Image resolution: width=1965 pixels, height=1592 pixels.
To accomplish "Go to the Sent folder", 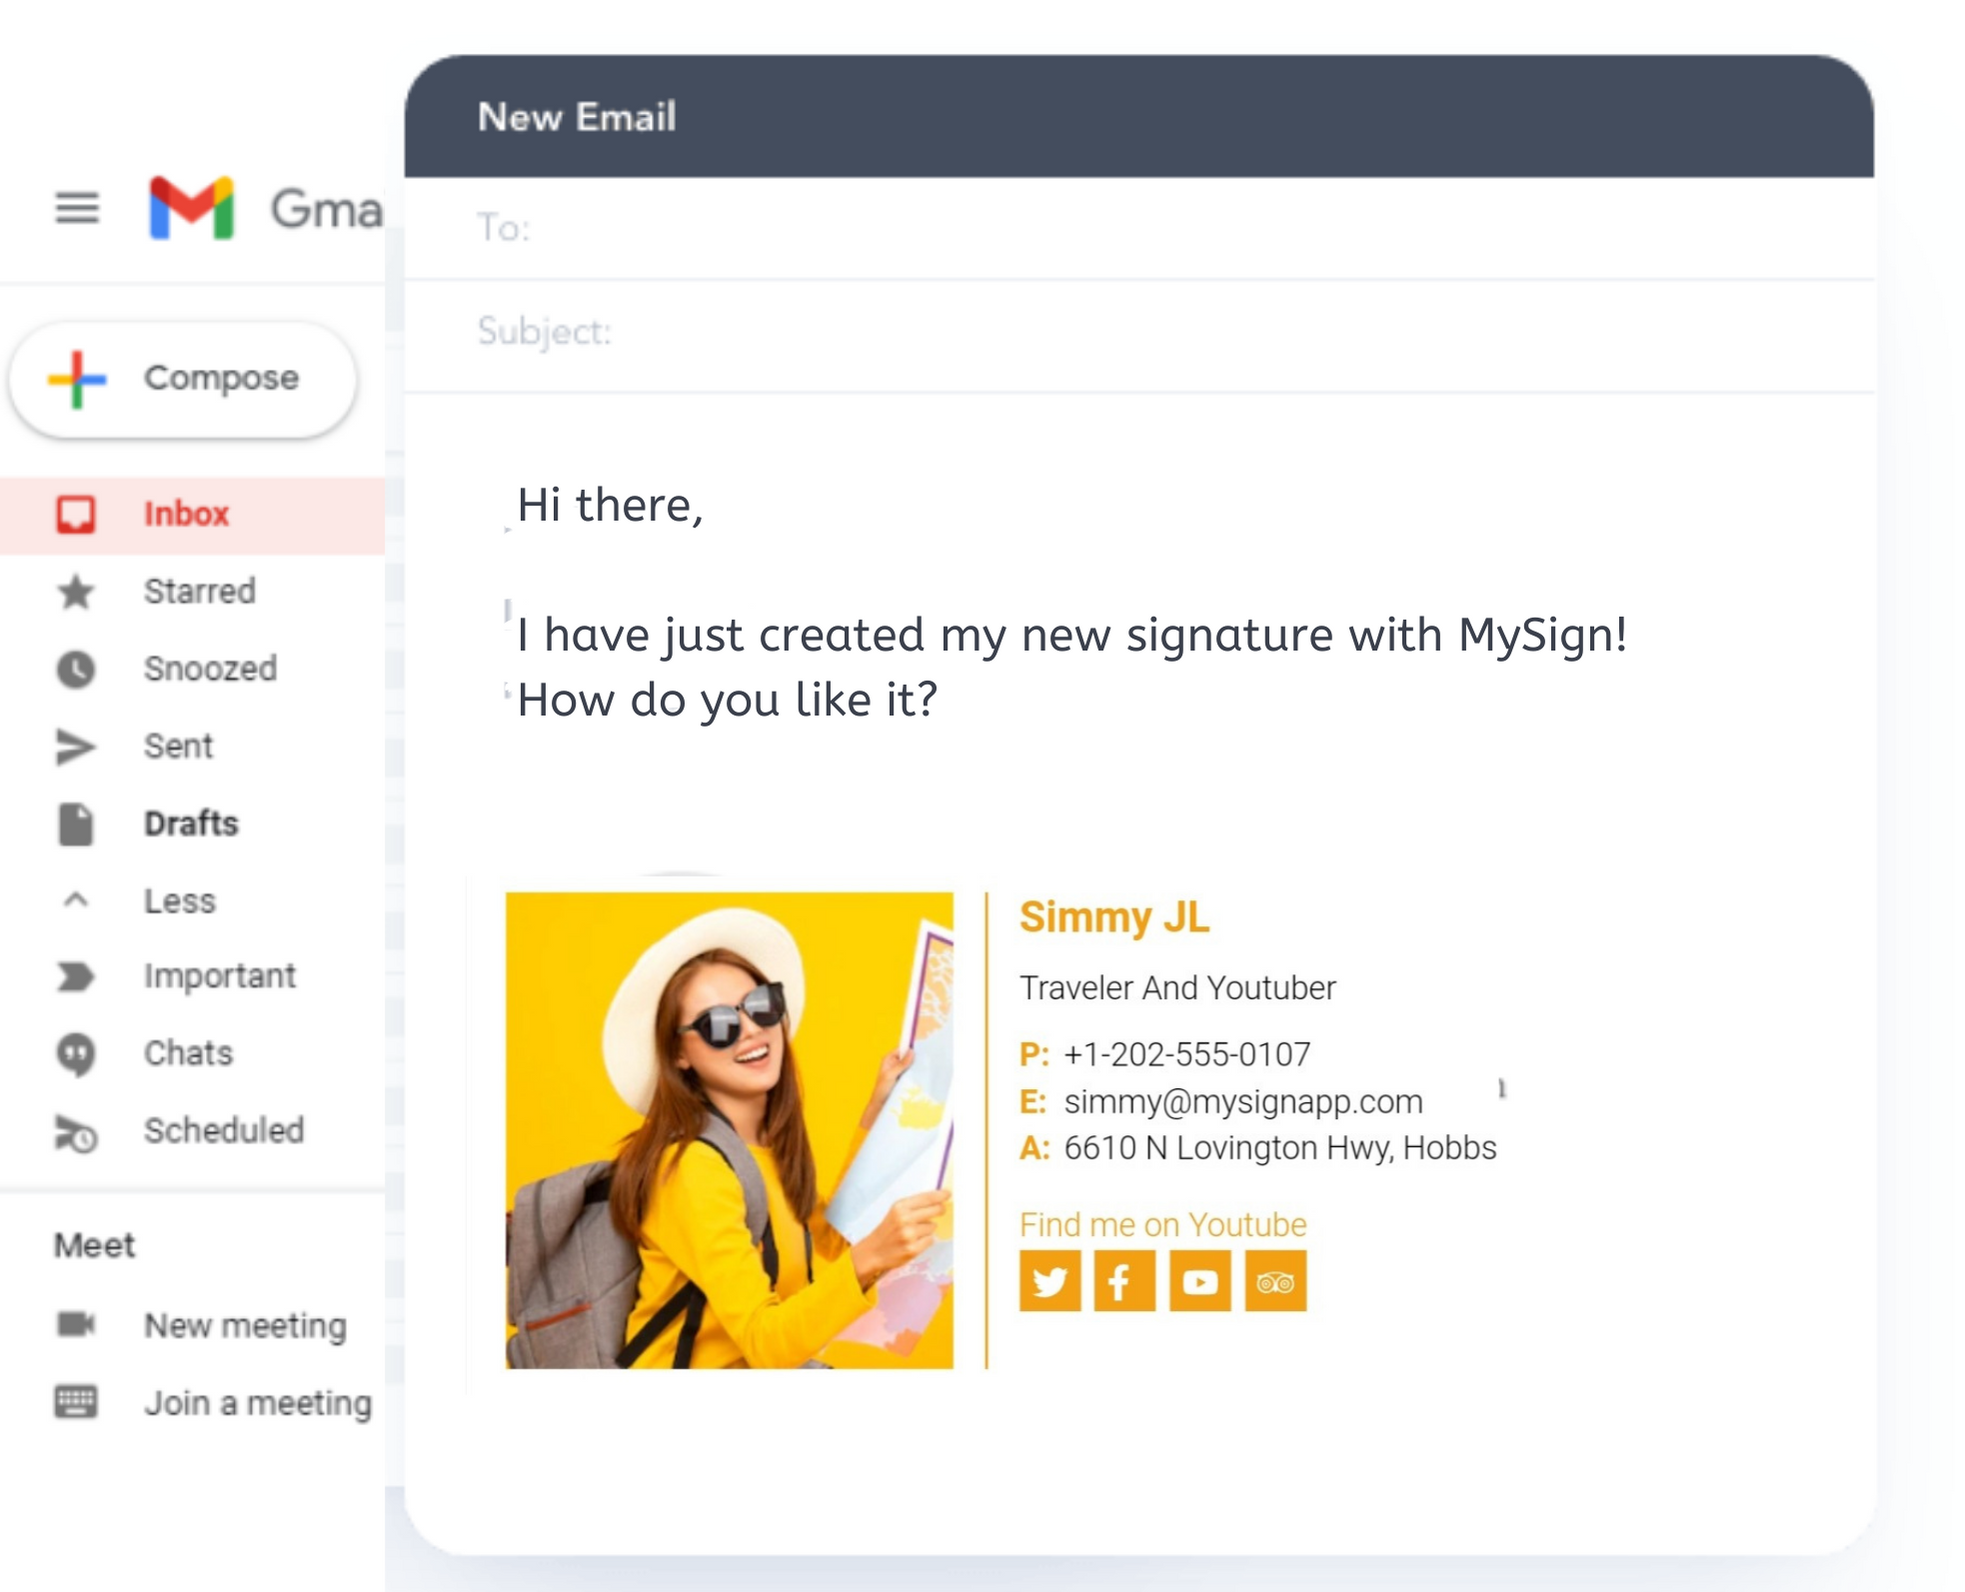I will 178,746.
